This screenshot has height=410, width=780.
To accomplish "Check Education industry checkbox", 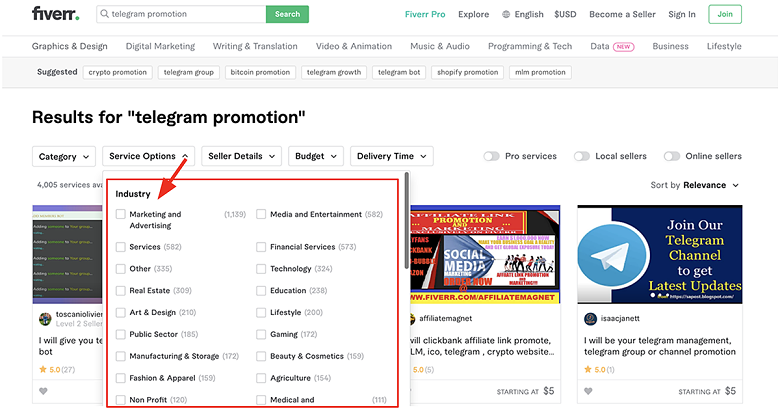I will coord(261,291).
